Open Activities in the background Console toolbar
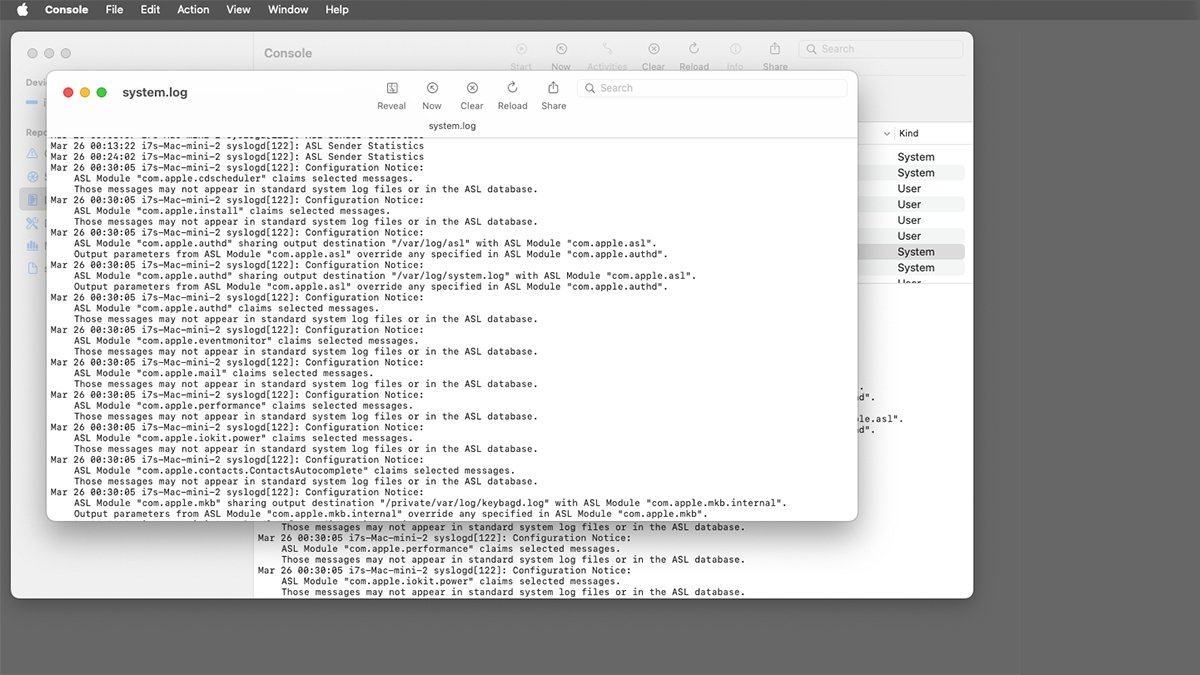 coord(607,49)
